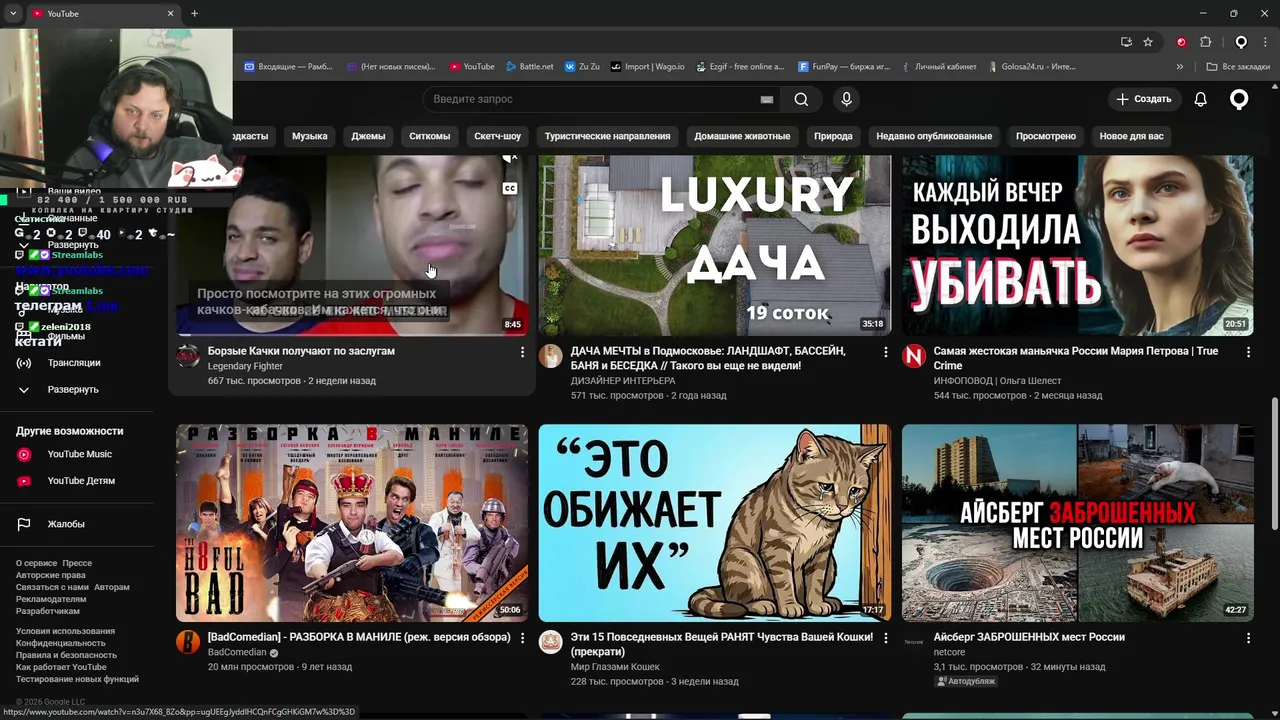Viewport: 1280px width, 720px height.
Task: Open Трансляции in the sidebar
Action: (x=72, y=363)
